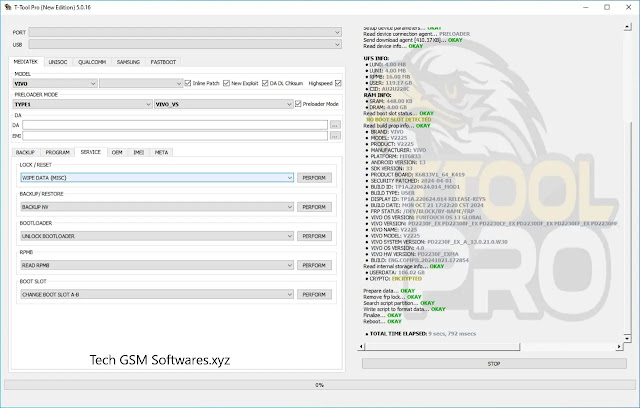The image size is (640, 408).
Task: Perform the Backup / Restore operation
Action: pos(314,207)
